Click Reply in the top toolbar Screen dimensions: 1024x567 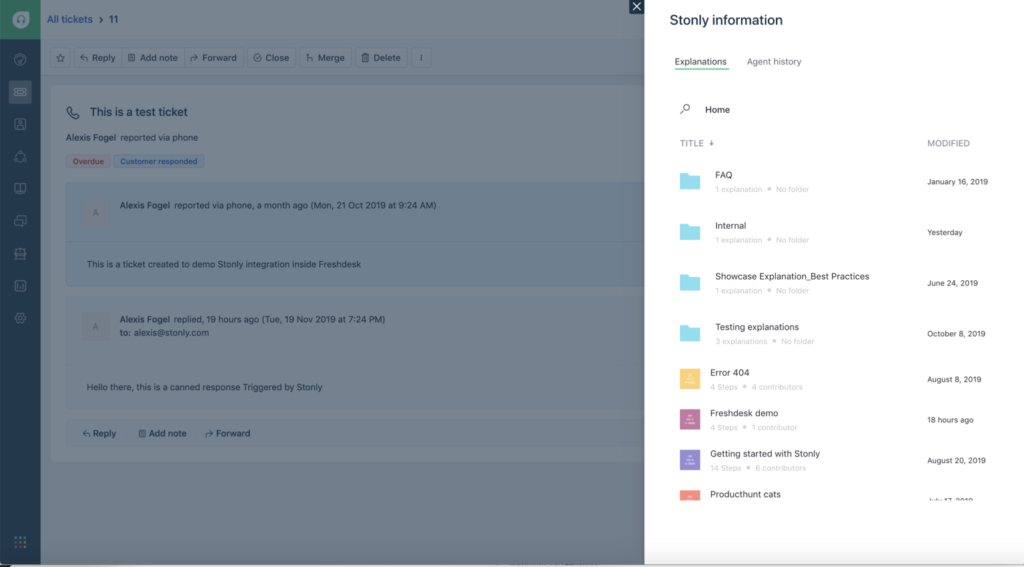tap(98, 57)
